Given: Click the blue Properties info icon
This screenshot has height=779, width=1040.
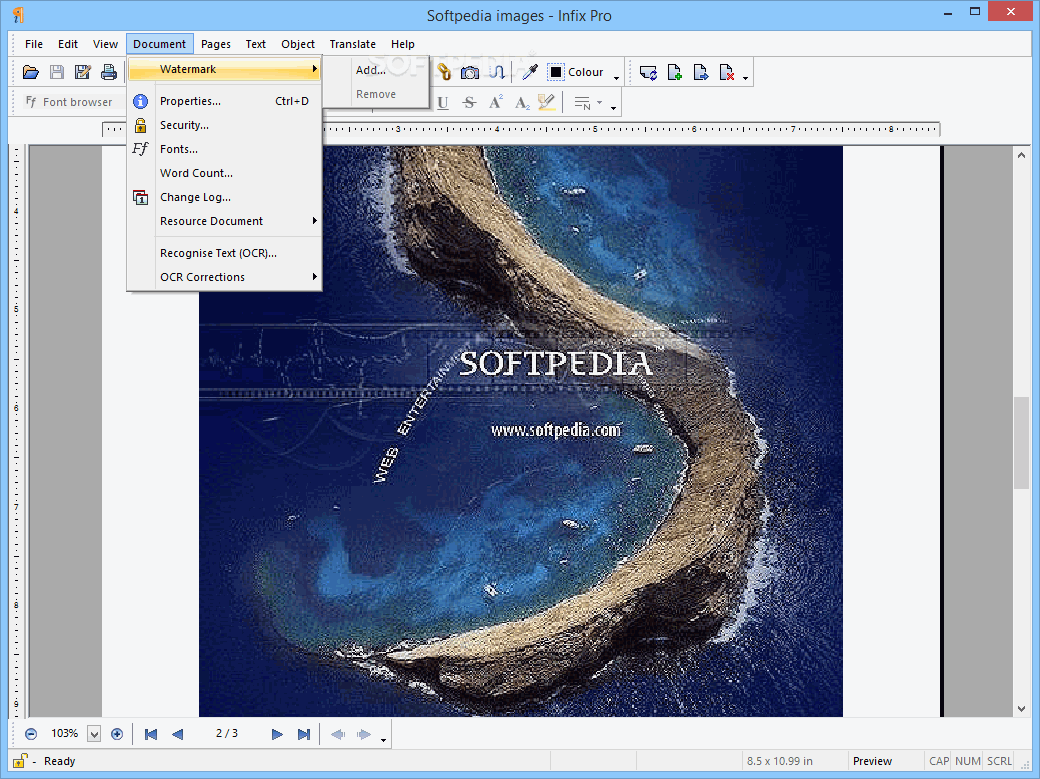Looking at the screenshot, I should 141,101.
